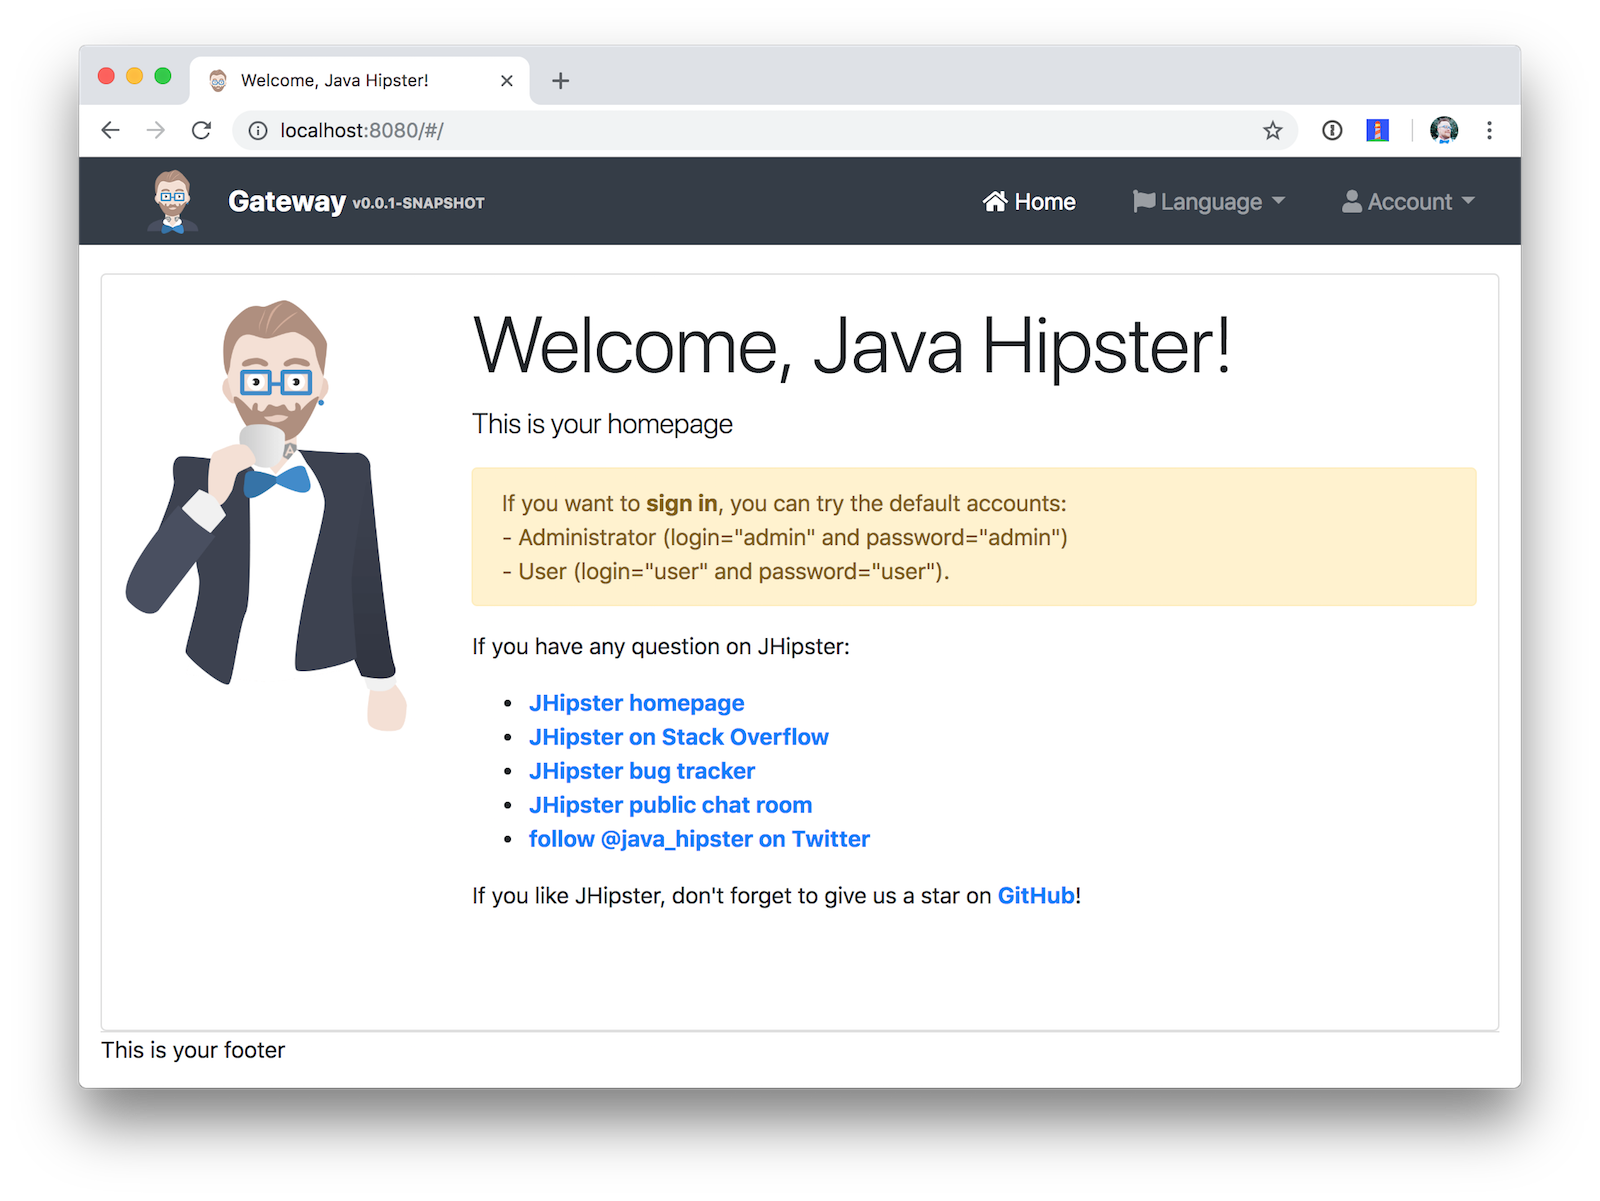Click the browser back arrow

110,130
